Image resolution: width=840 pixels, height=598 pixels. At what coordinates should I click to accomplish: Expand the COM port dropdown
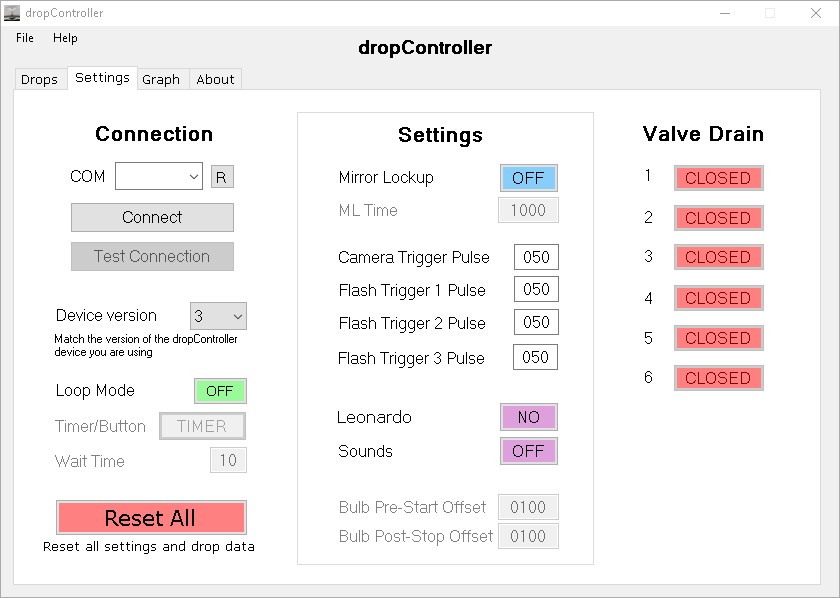159,176
